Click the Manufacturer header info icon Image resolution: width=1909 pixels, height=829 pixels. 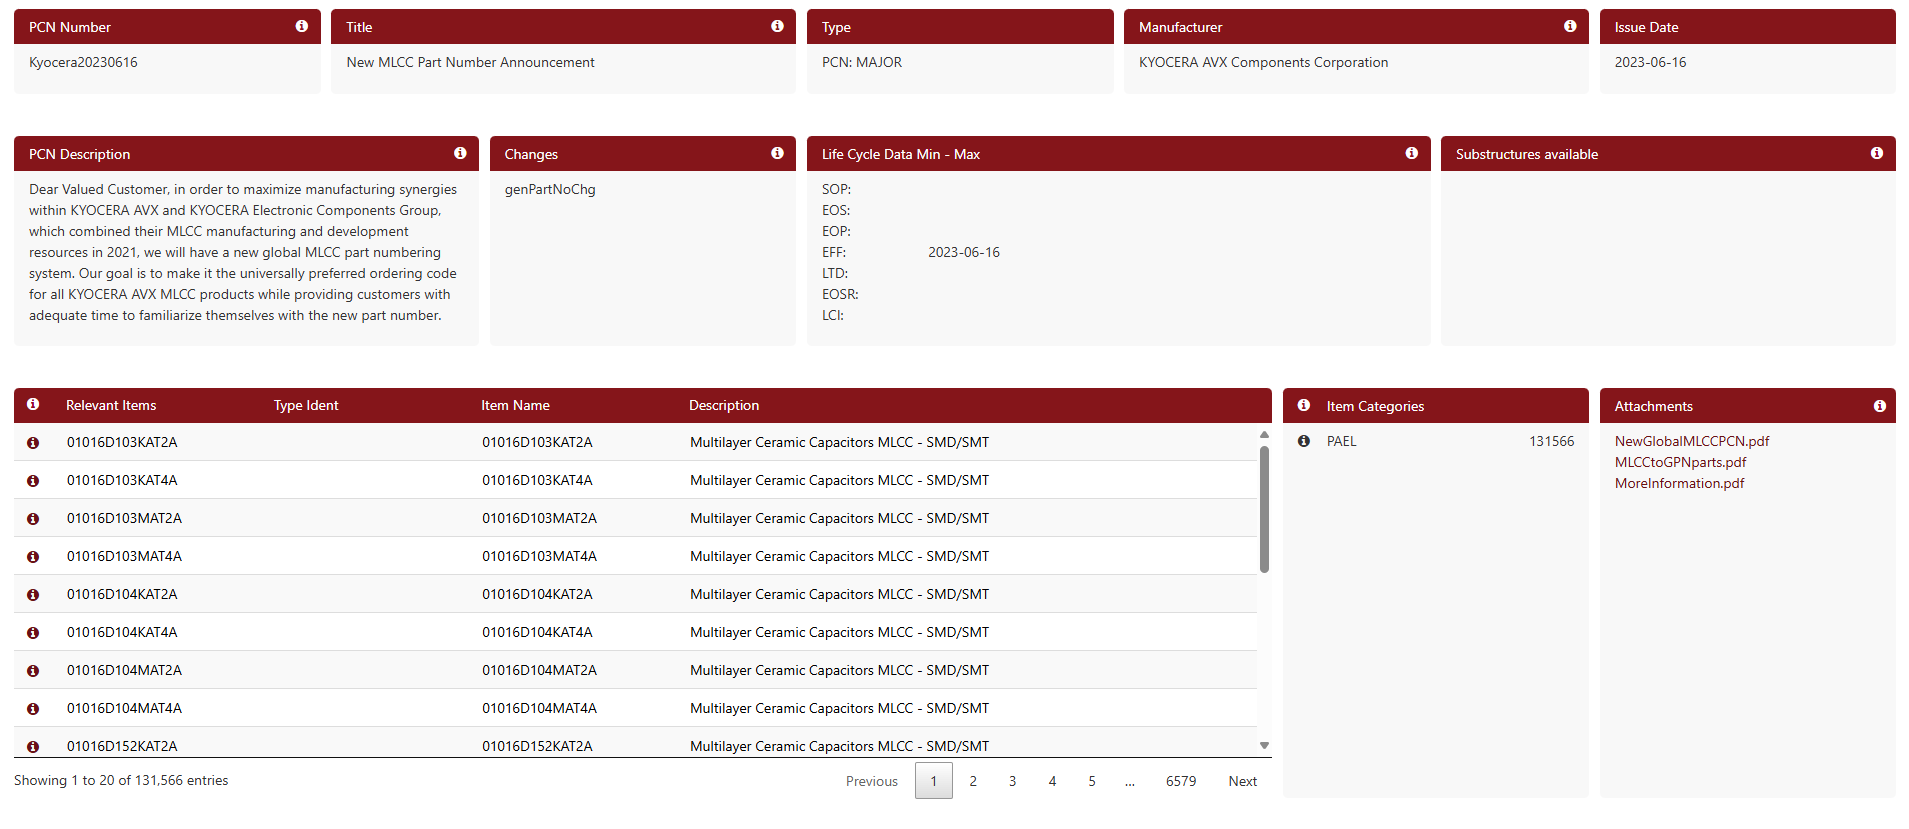(1570, 26)
